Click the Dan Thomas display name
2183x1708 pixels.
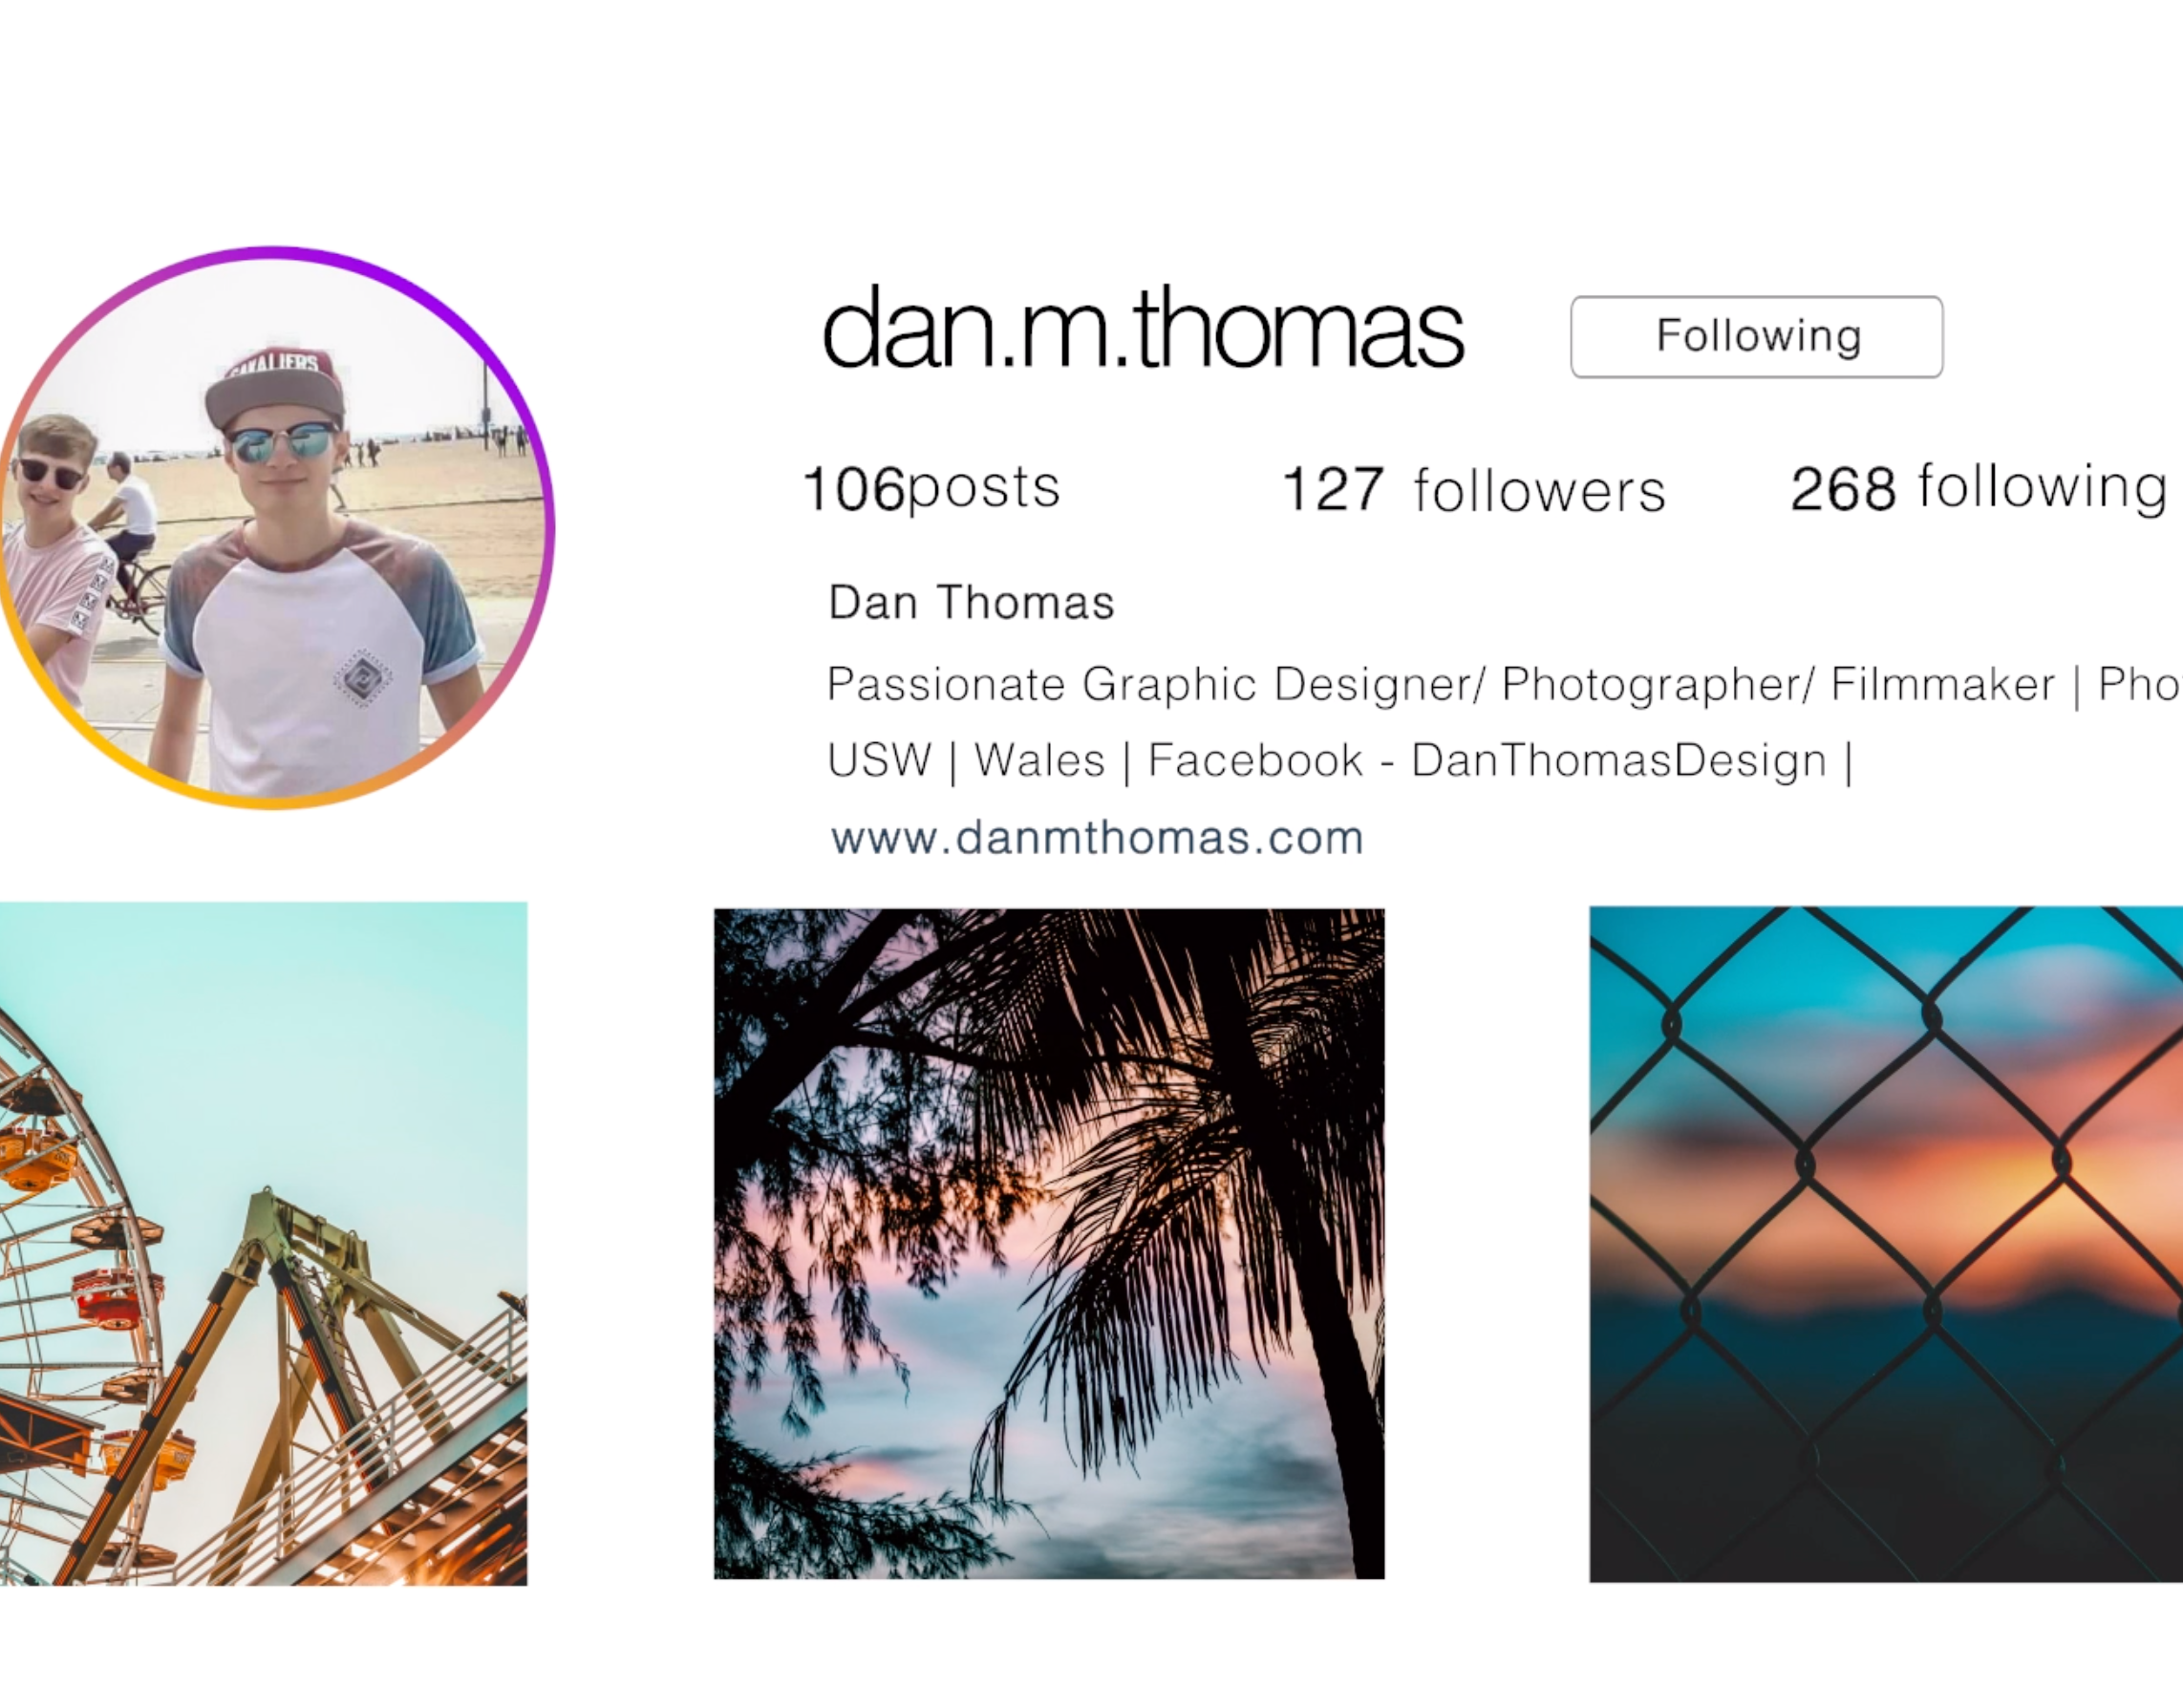[x=971, y=603]
